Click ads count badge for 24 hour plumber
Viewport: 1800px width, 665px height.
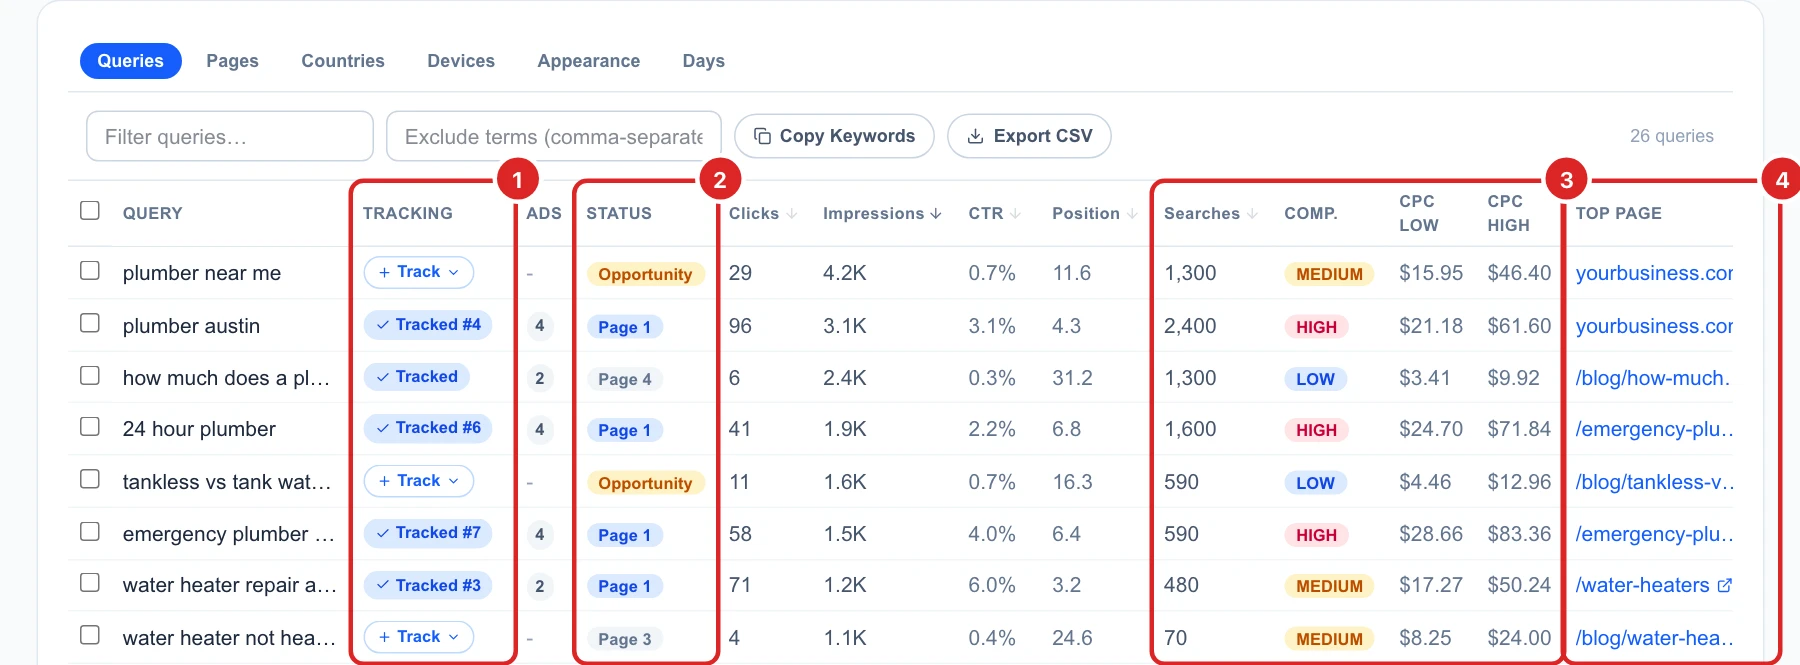click(540, 430)
